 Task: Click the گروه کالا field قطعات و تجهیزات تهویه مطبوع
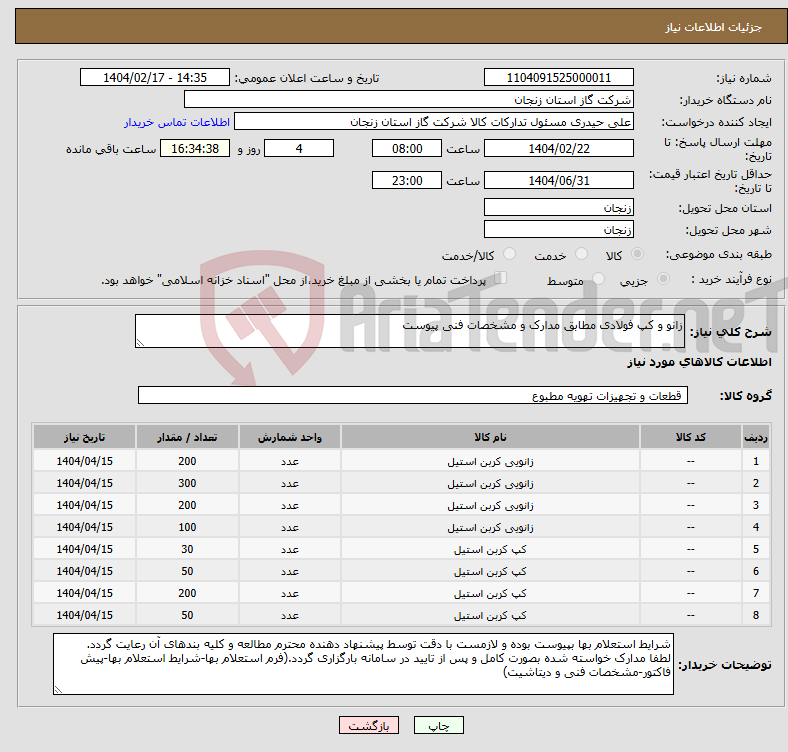tap(413, 395)
